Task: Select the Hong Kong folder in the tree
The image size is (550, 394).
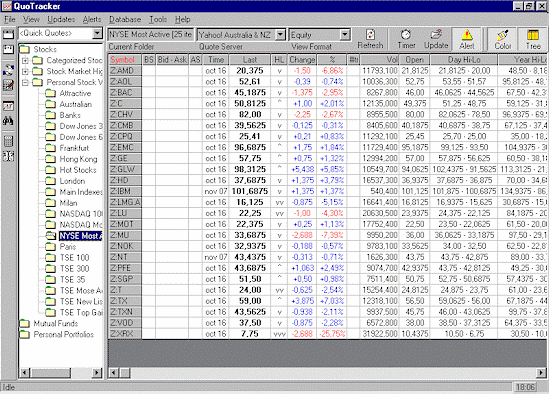Action: pos(78,159)
